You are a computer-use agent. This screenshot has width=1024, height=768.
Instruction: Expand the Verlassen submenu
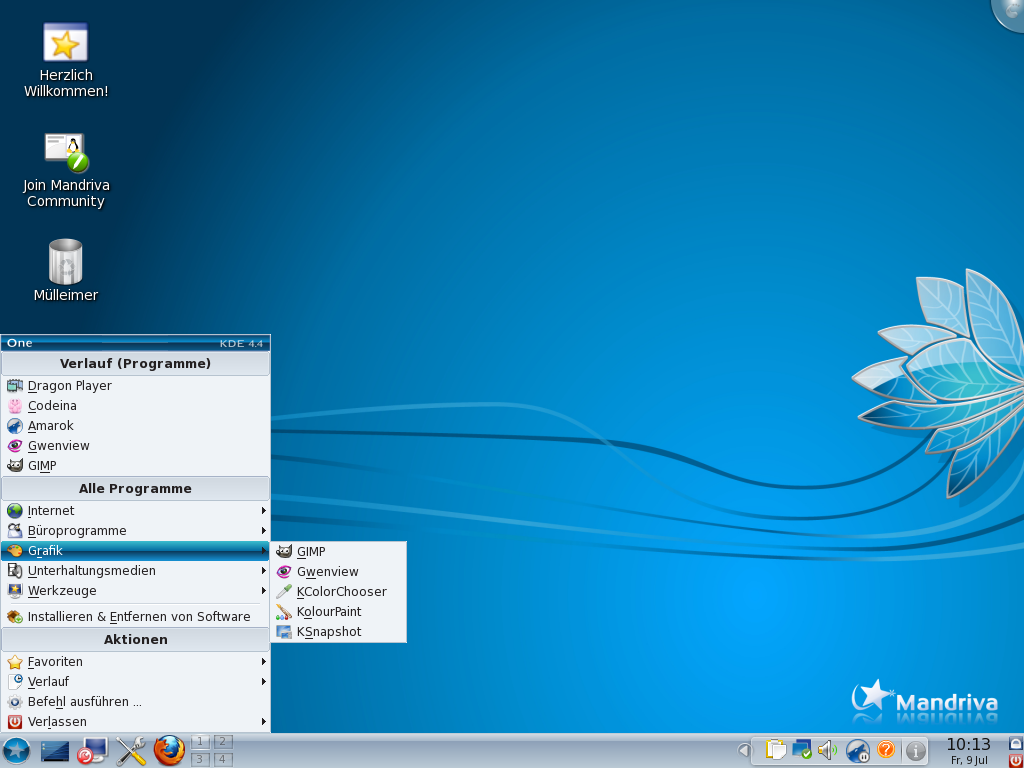coord(135,722)
